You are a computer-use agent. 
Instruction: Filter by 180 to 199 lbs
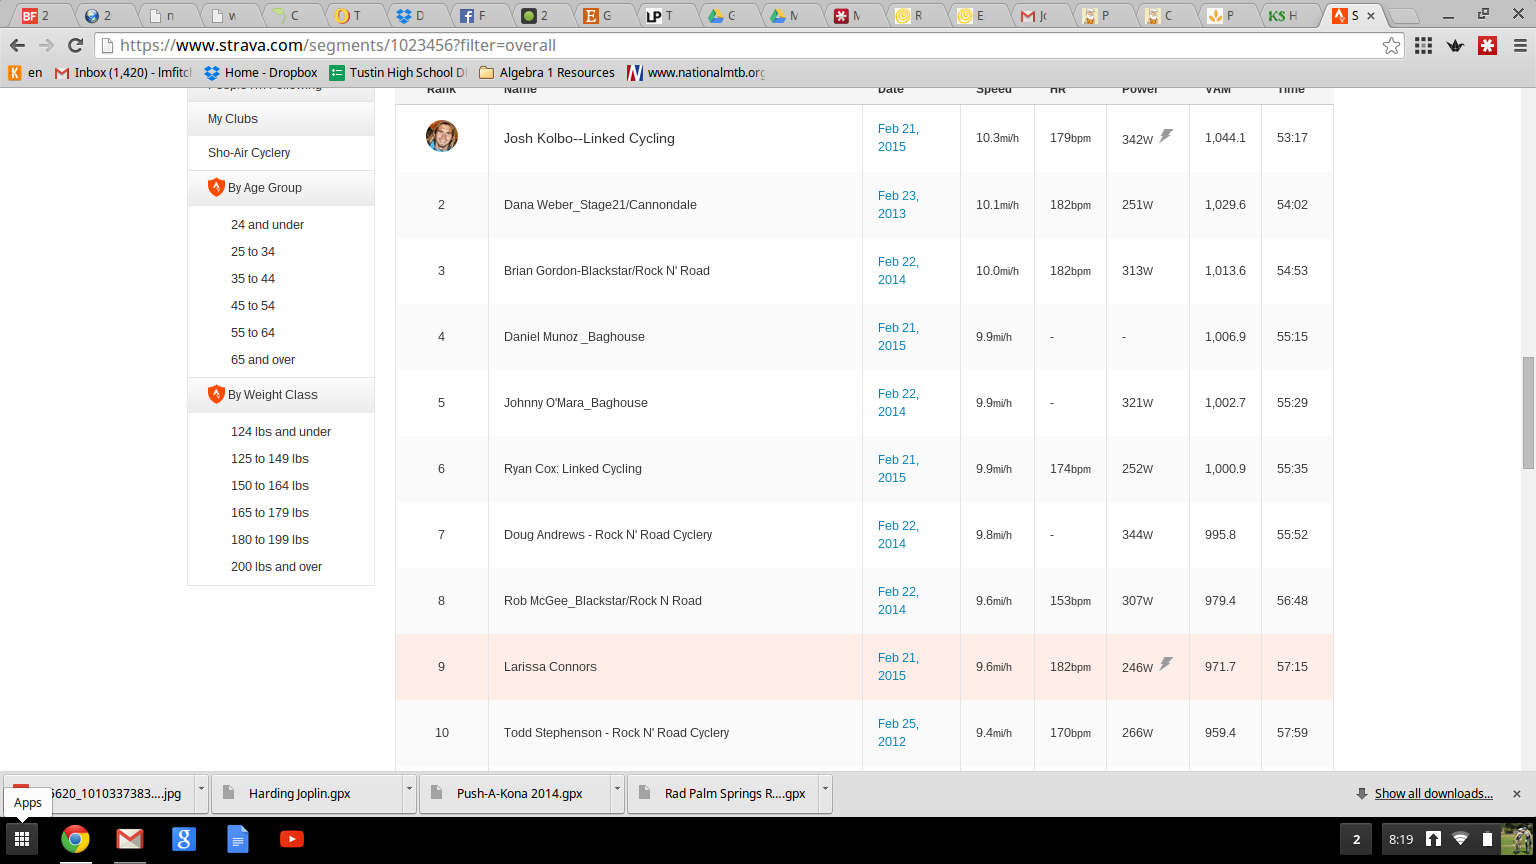[270, 540]
